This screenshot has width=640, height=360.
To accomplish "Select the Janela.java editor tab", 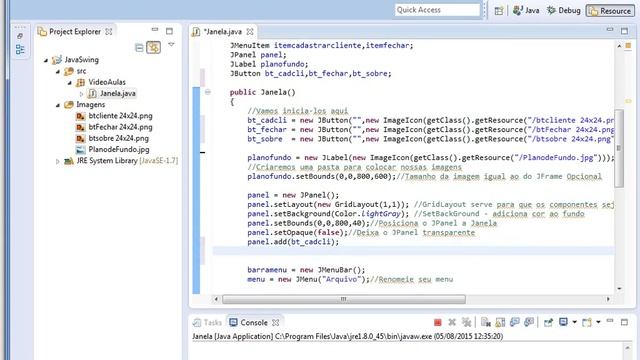I will coord(222,31).
